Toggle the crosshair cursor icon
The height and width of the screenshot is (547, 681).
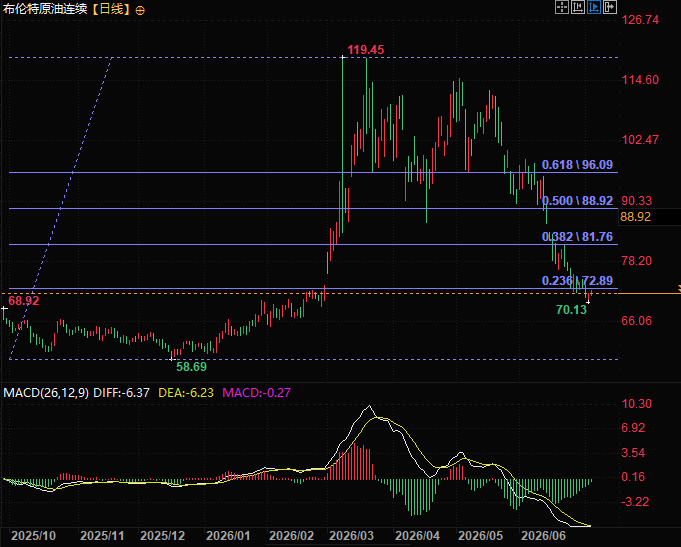click(x=562, y=7)
